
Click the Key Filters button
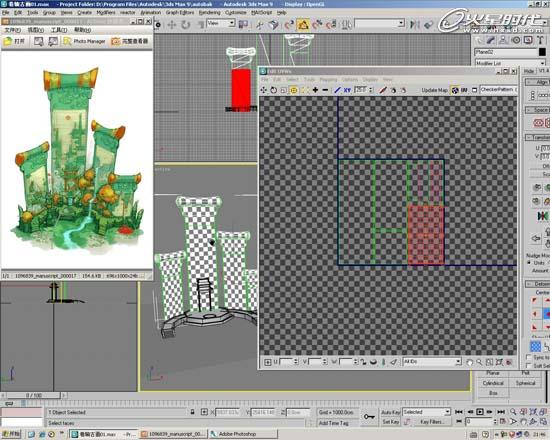[431, 422]
